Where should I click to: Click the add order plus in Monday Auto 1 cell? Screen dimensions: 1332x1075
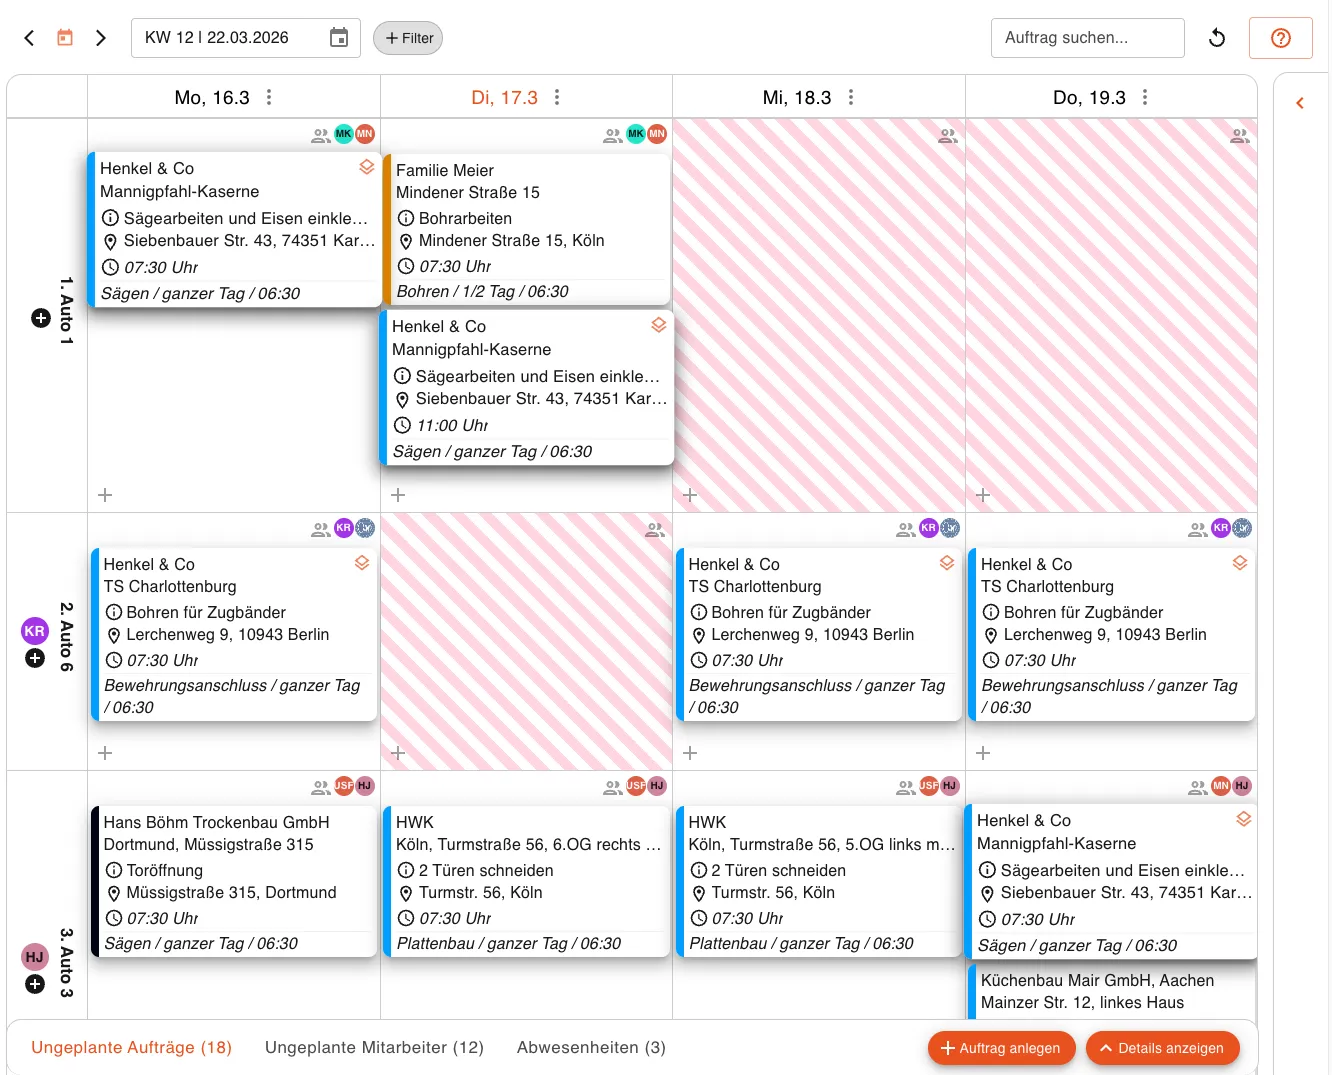pyautogui.click(x=105, y=495)
